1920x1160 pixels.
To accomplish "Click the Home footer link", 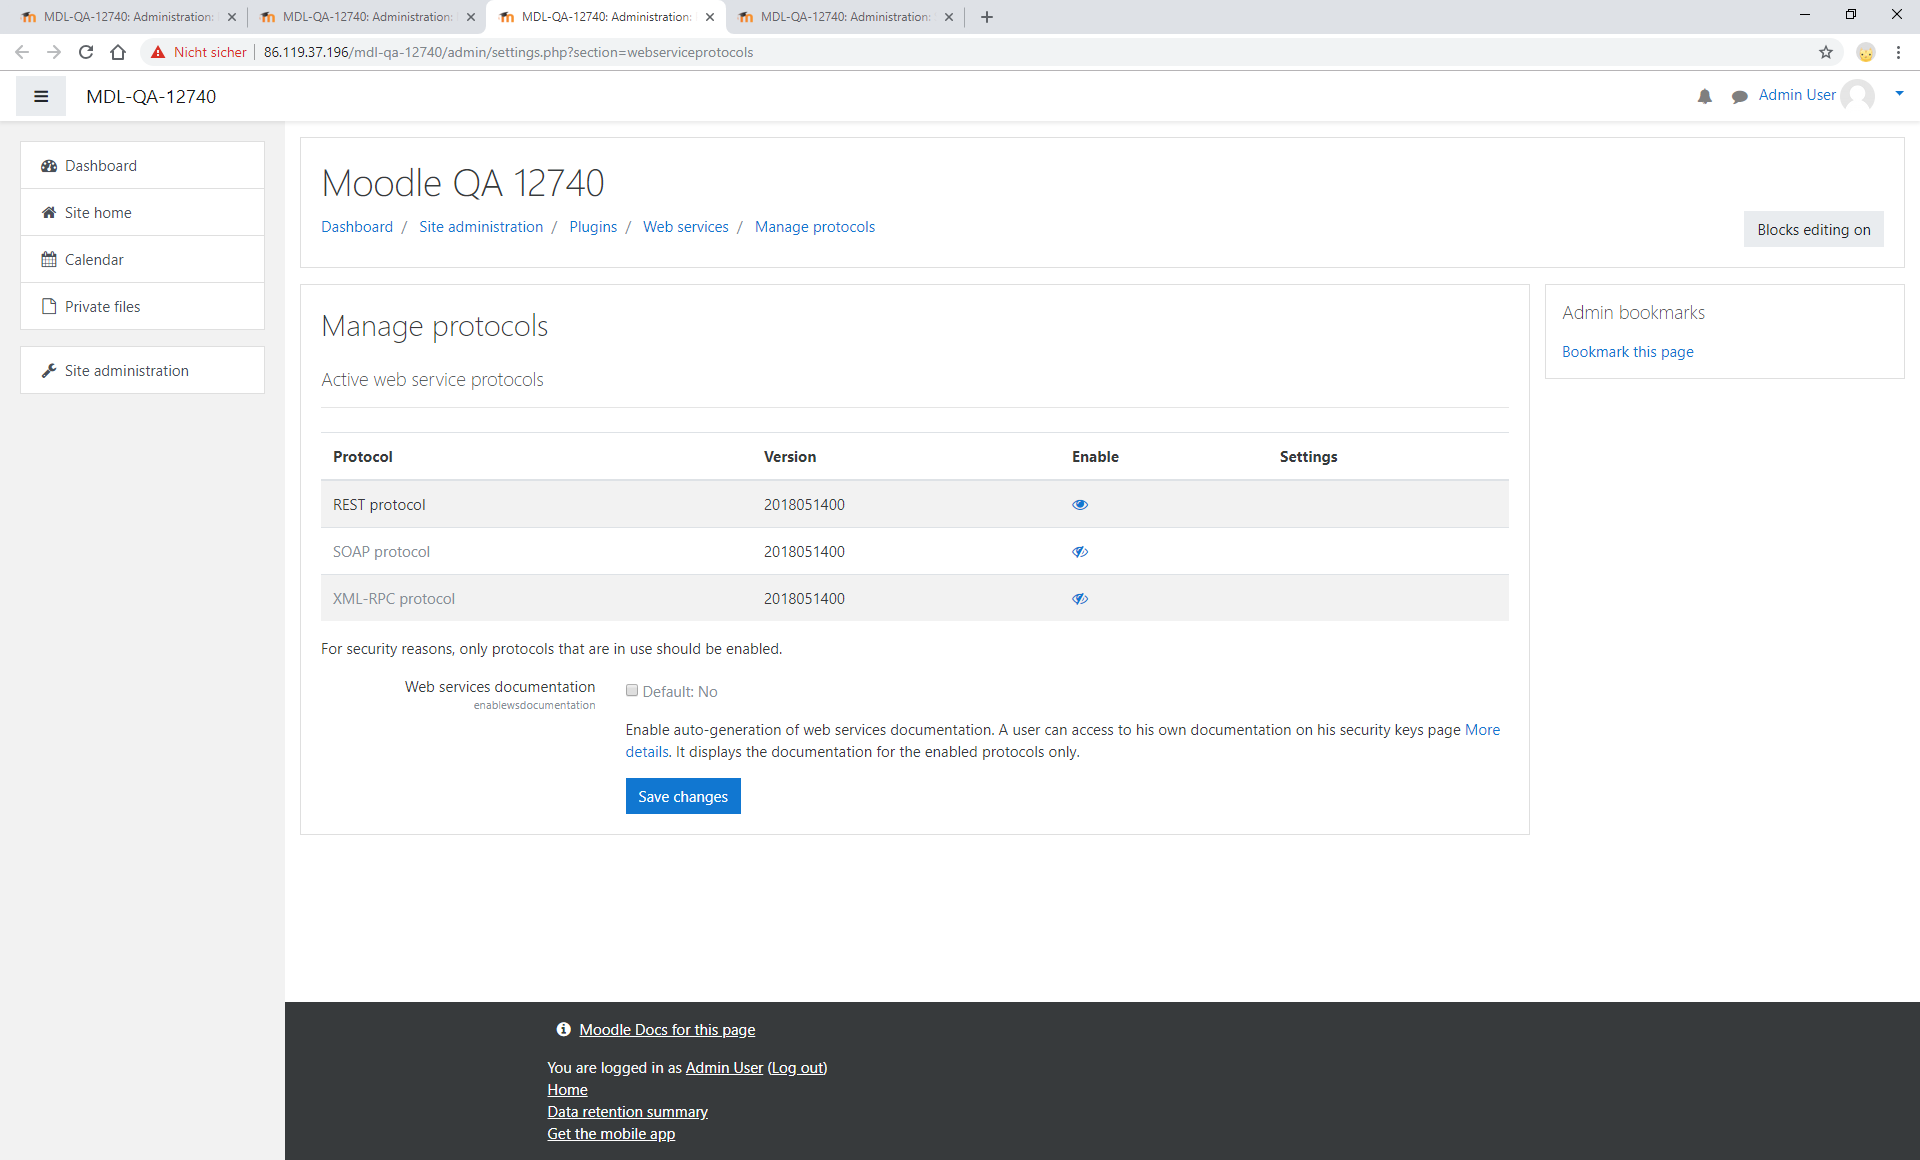I will 567,1090.
